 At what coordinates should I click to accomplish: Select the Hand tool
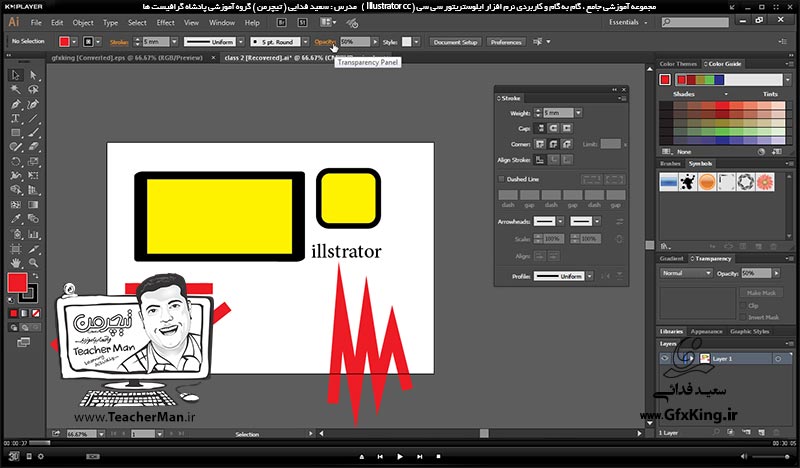pyautogui.click(x=16, y=263)
